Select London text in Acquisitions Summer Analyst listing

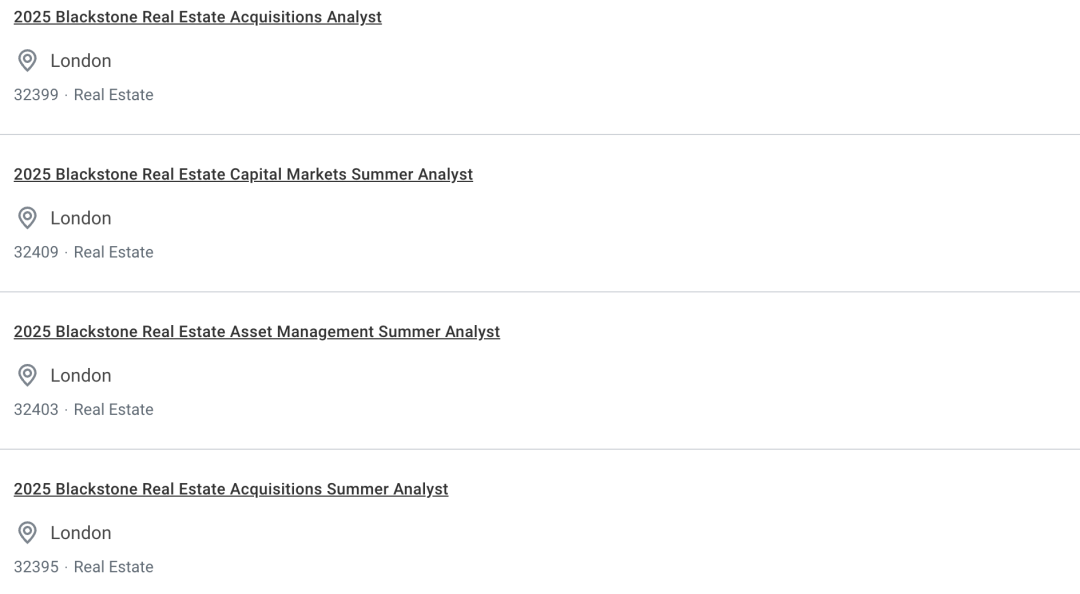point(81,533)
